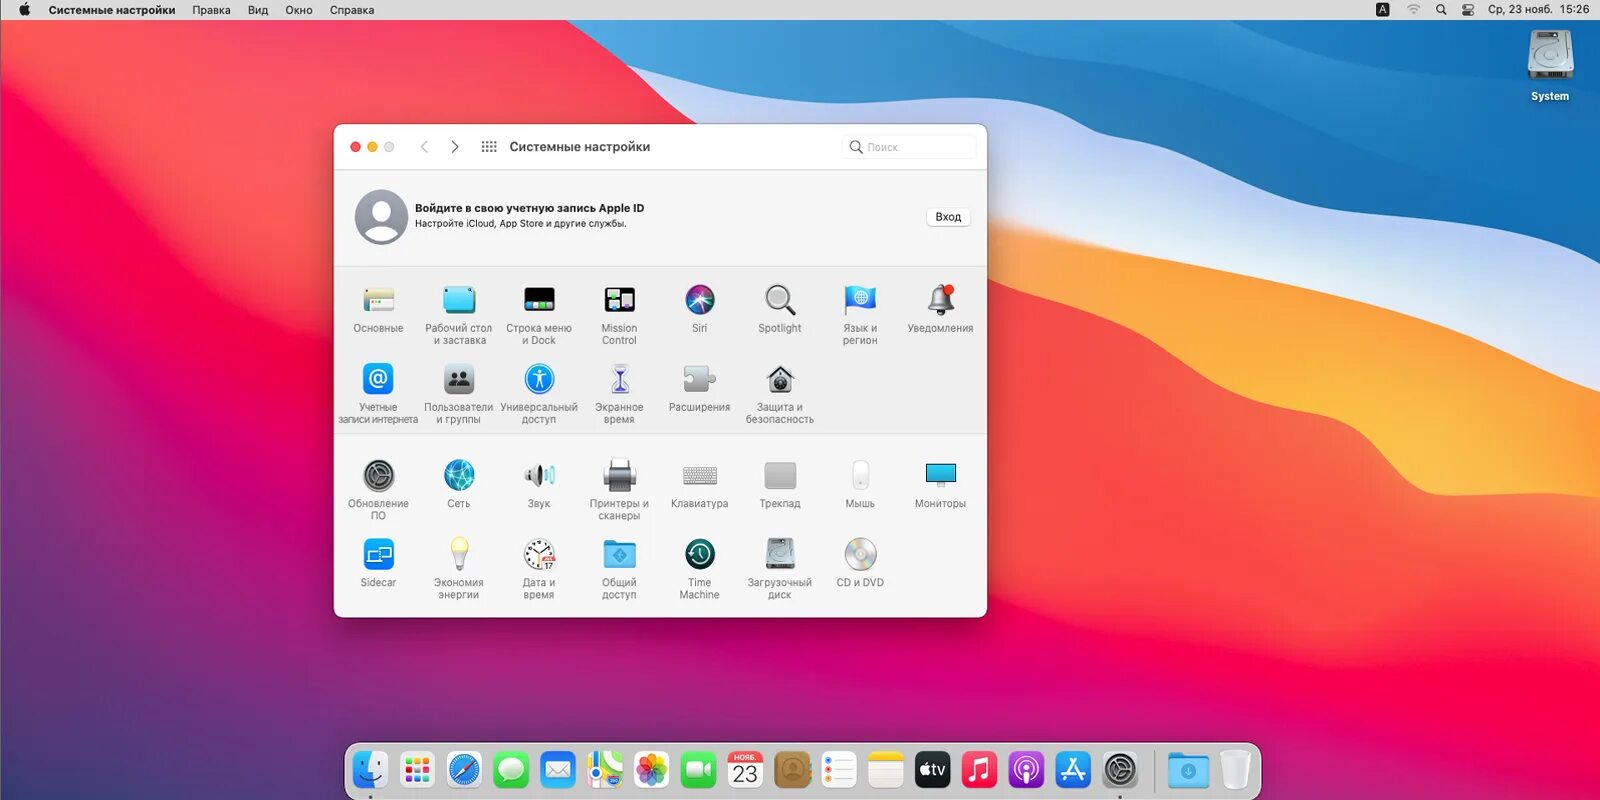Open Calendar from the Dock
The height and width of the screenshot is (800, 1600).
(745, 770)
